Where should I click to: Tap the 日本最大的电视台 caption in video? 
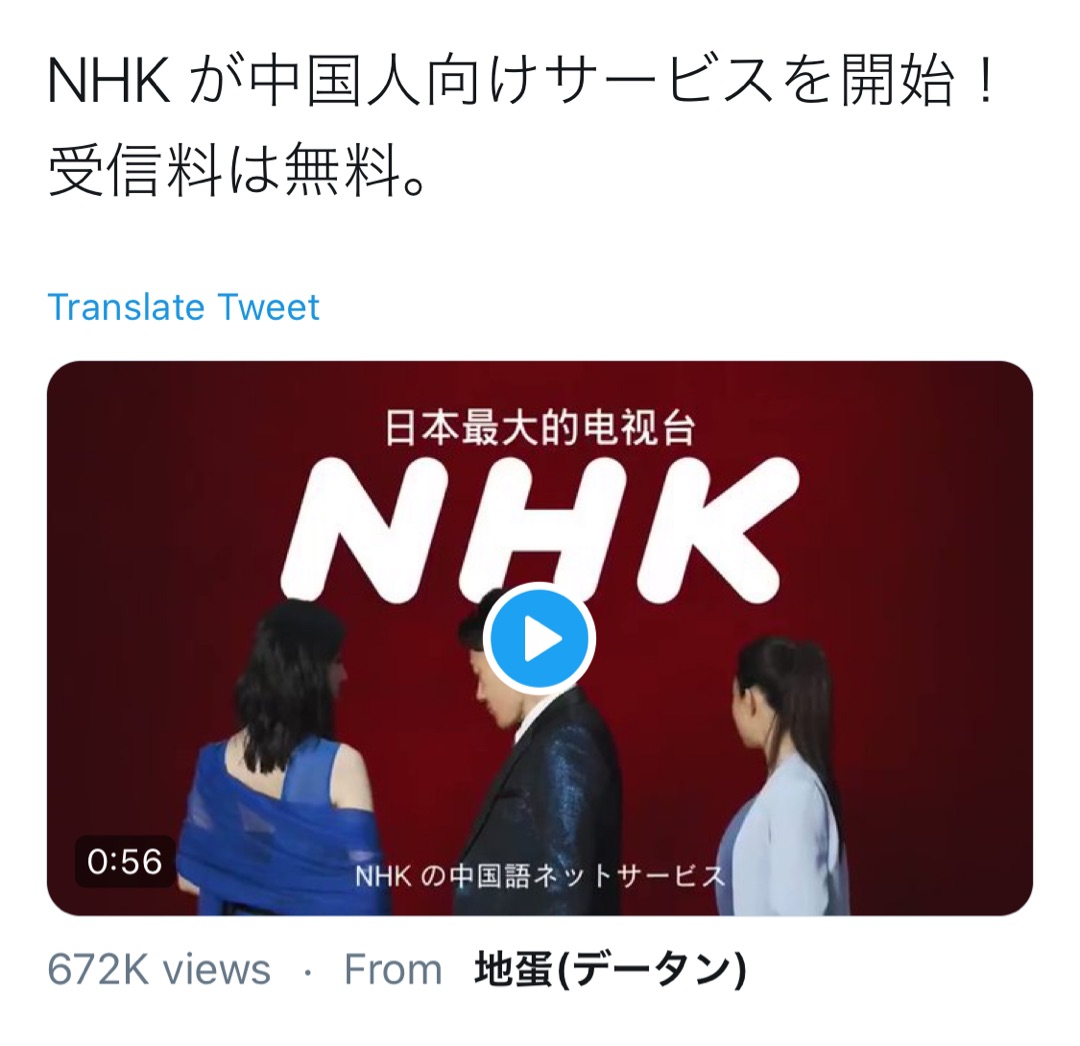pyautogui.click(x=539, y=428)
